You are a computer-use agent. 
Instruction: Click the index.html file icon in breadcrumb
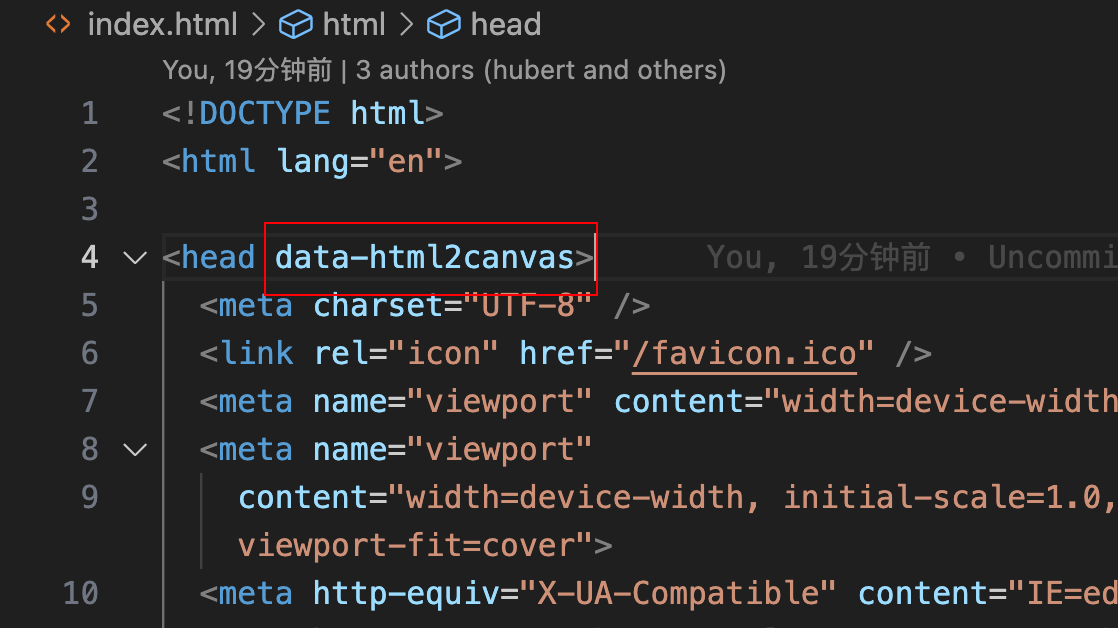58,24
